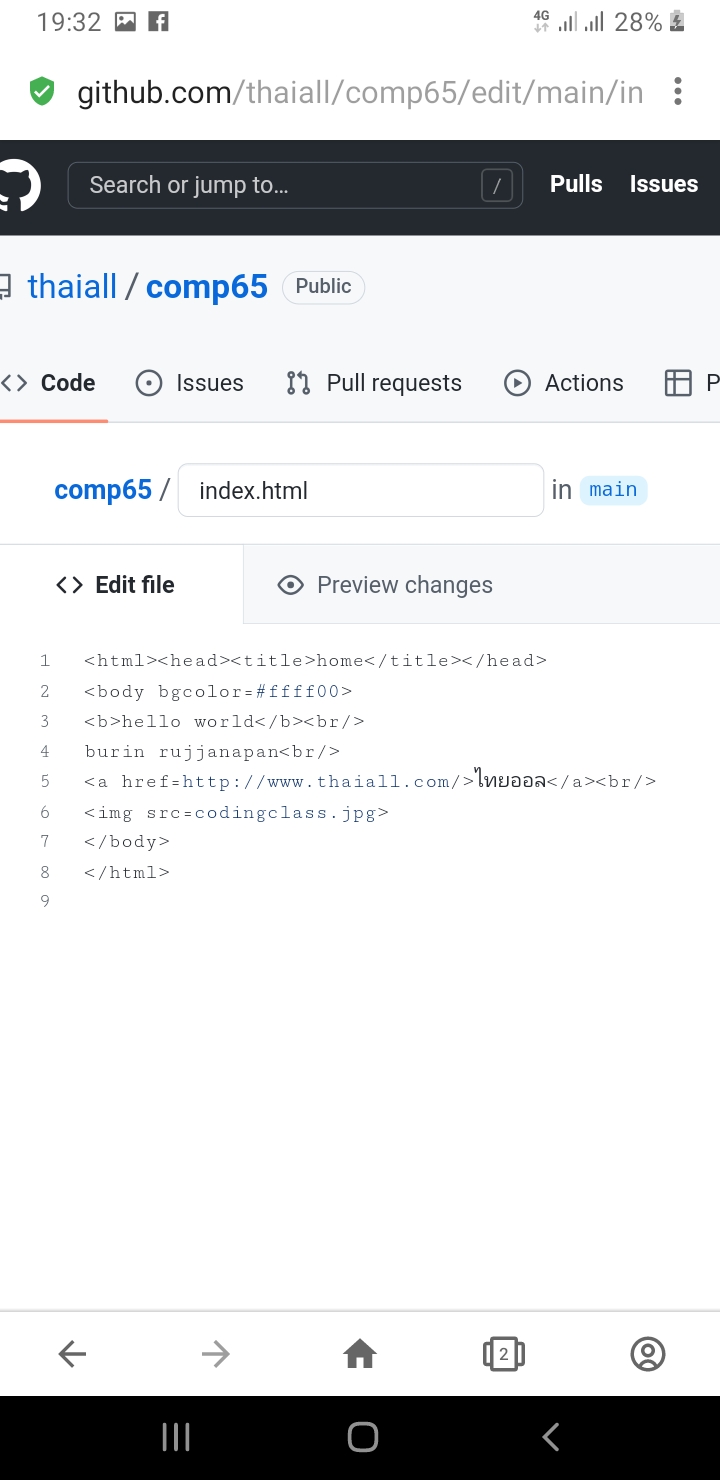Screen dimensions: 720x1480
Task: Go back with the browser back arrow
Action: click(72, 1354)
